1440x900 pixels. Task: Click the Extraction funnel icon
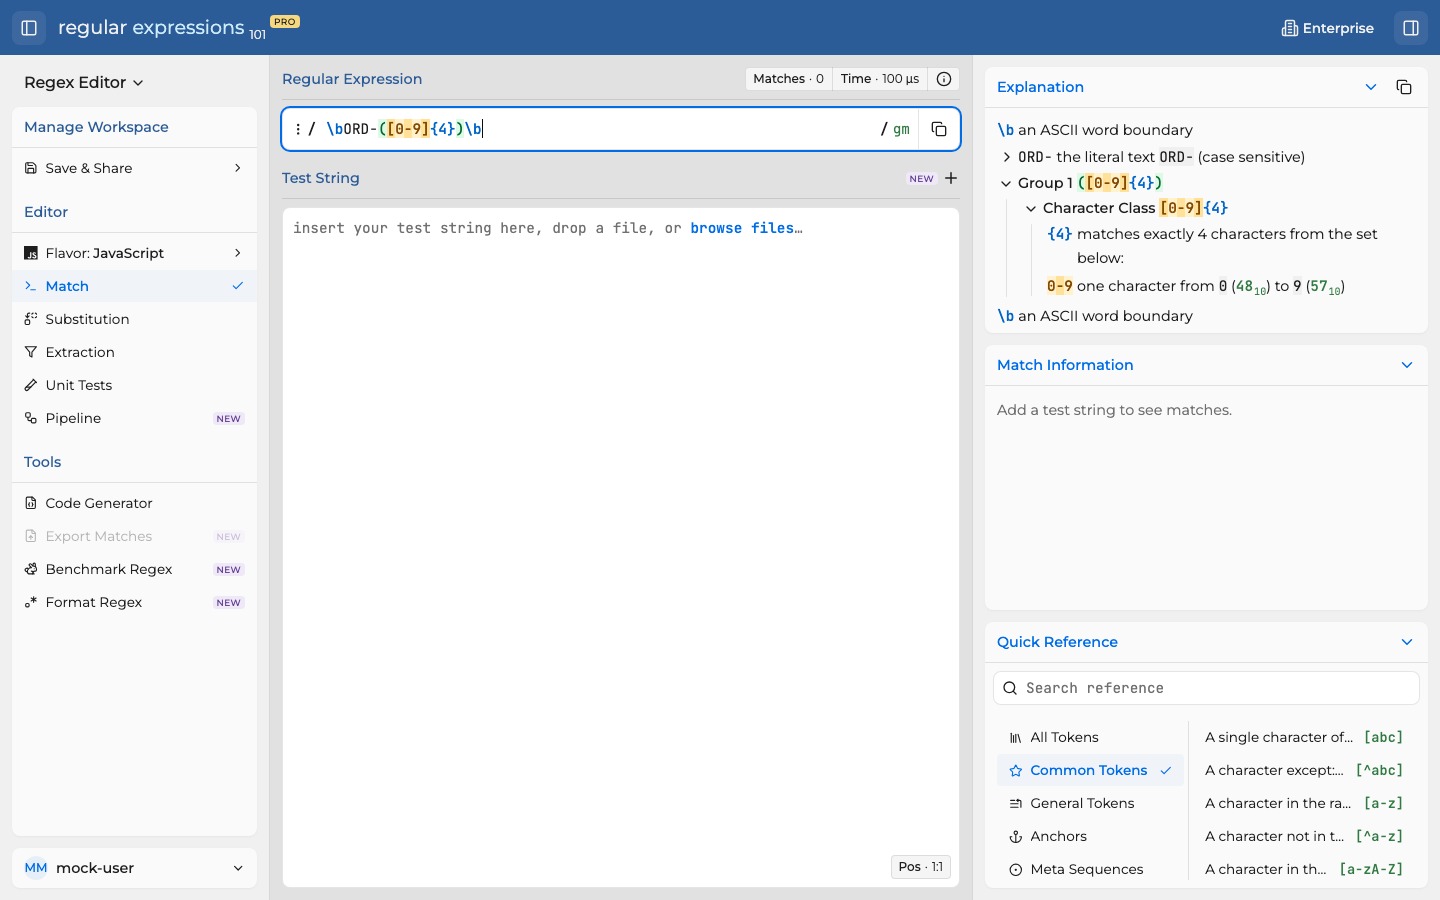(x=31, y=352)
